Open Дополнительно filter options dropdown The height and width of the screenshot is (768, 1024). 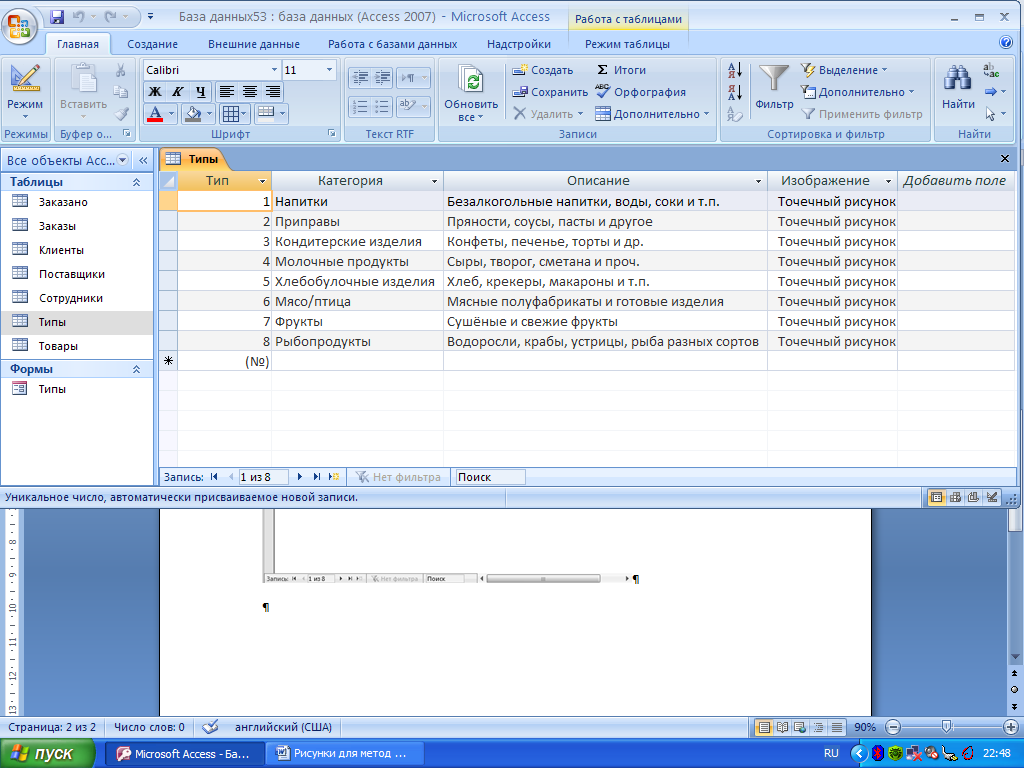tap(857, 92)
